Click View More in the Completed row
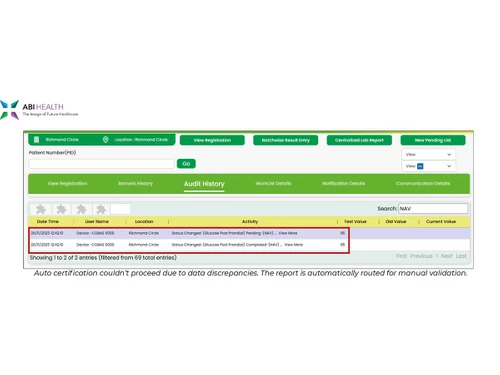This screenshot has height=375, width=500. tap(293, 245)
